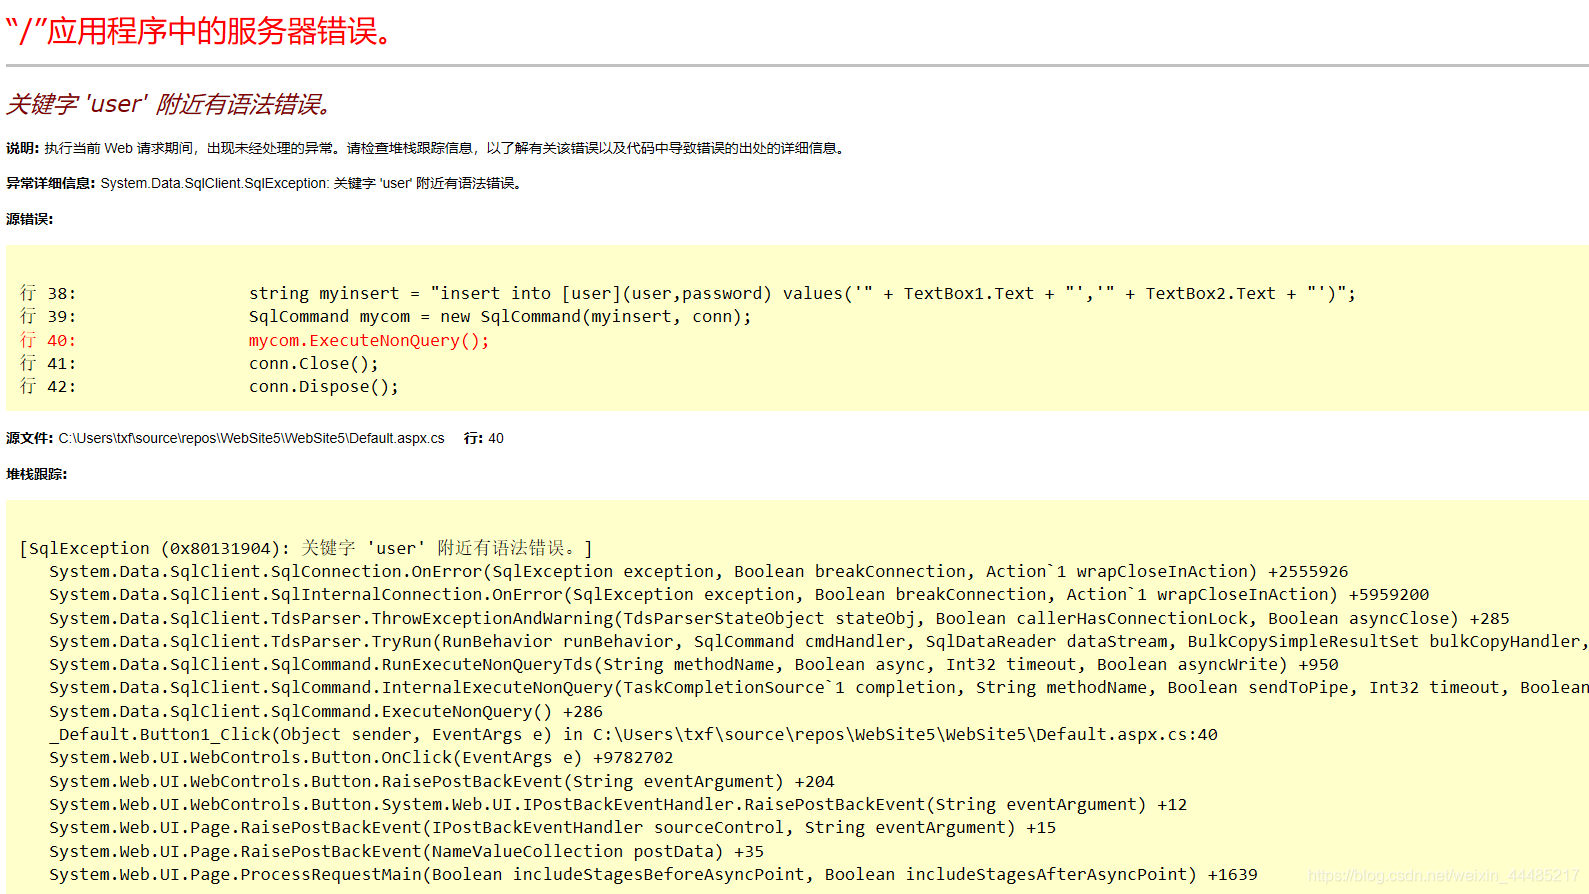Click SqlConnection.OnError stack trace line

699,571
